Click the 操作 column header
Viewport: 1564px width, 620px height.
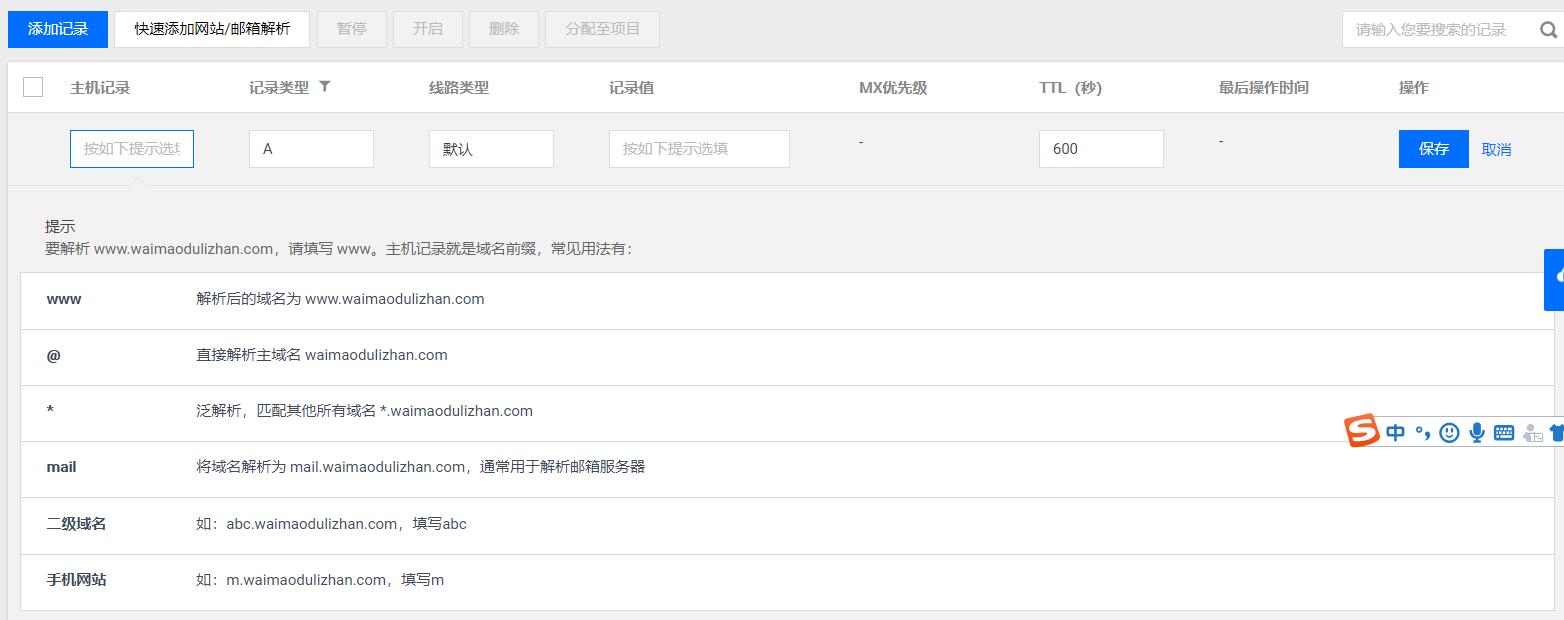point(1414,88)
